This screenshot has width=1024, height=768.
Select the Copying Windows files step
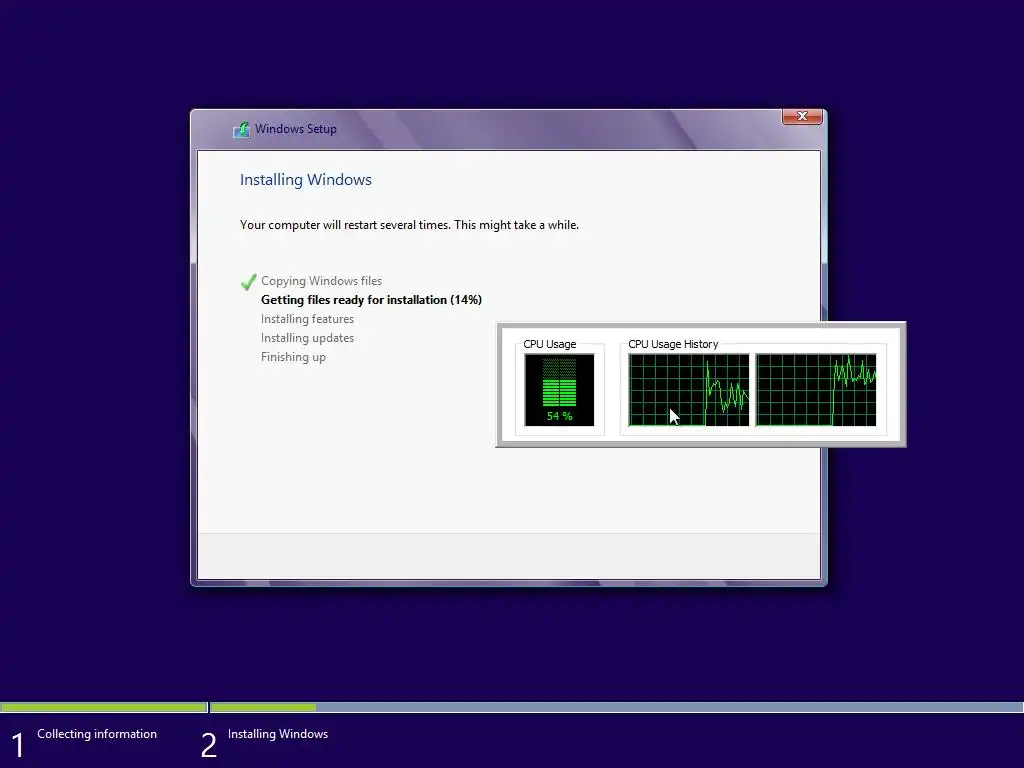tap(321, 281)
